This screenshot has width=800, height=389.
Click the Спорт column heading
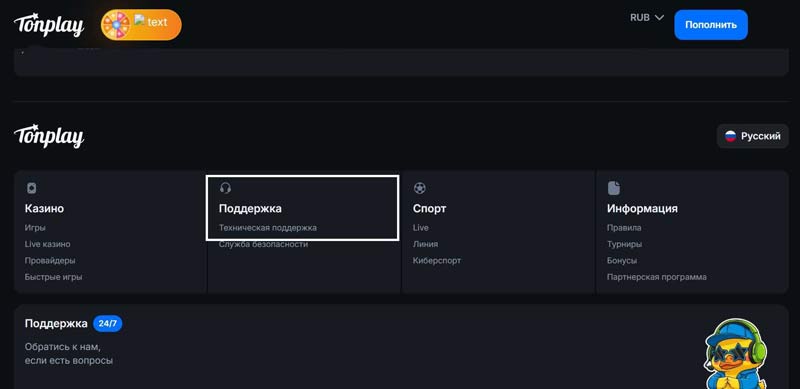tap(430, 208)
